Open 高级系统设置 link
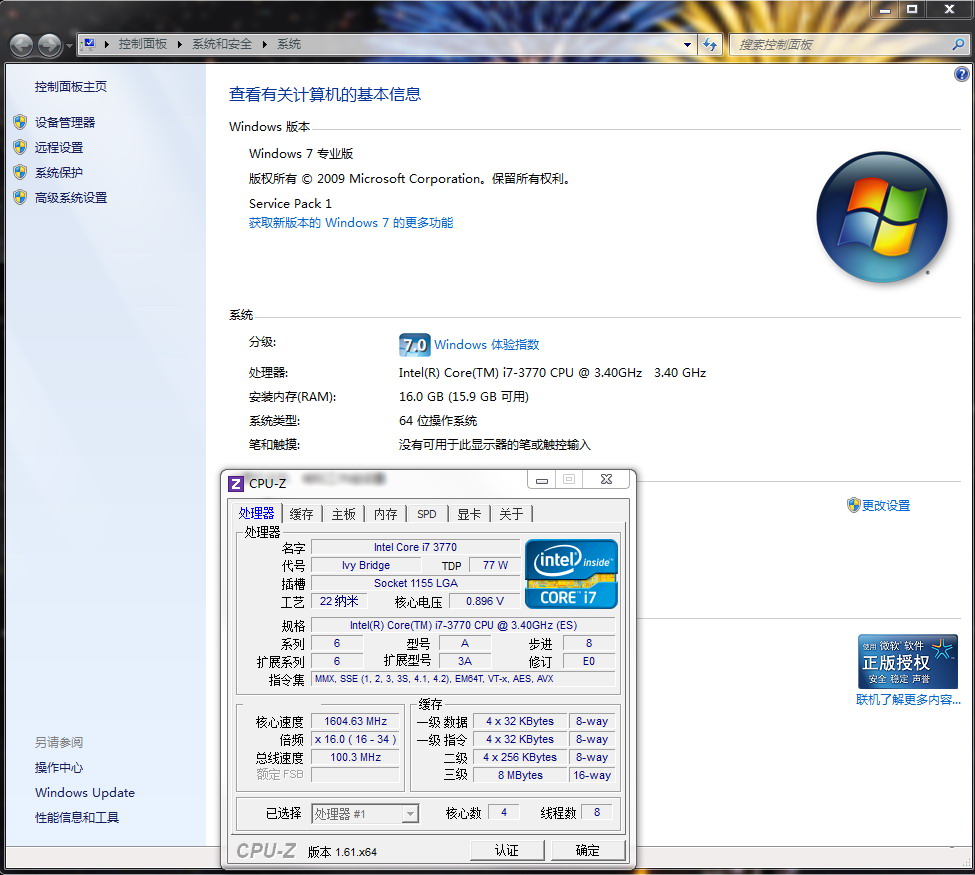Image resolution: width=975 pixels, height=875 pixels. click(x=71, y=198)
